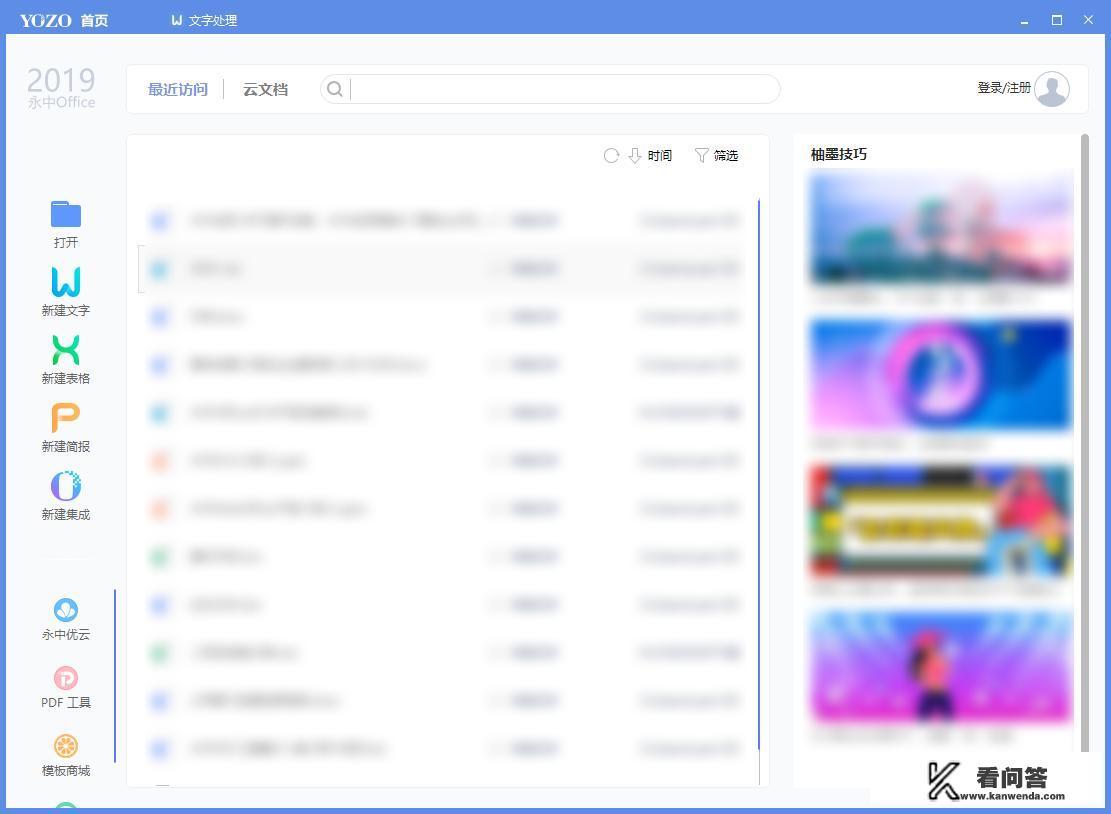Viewport: 1111px width, 814px height.
Task: Open 新建简报 to create a presentation
Action: 65,418
